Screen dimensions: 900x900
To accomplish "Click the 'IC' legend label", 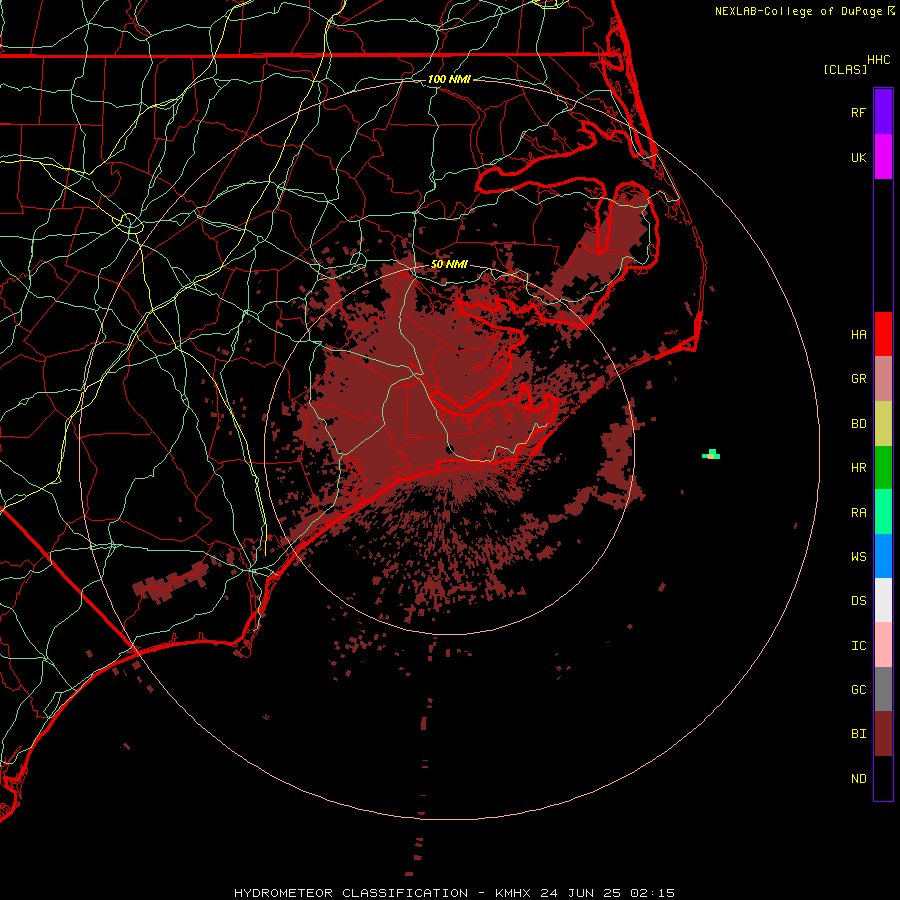I will 858,646.
